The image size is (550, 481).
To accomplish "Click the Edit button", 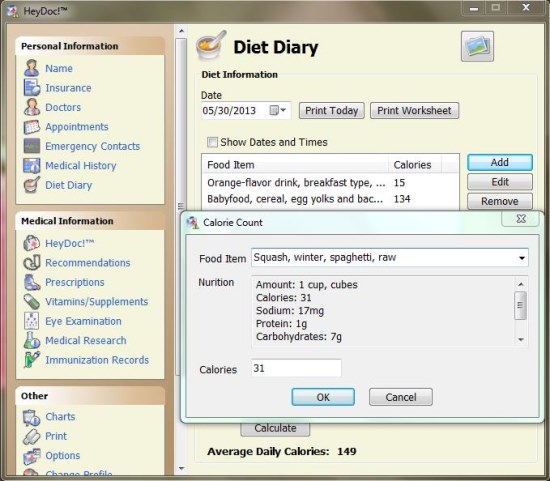I will point(500,182).
